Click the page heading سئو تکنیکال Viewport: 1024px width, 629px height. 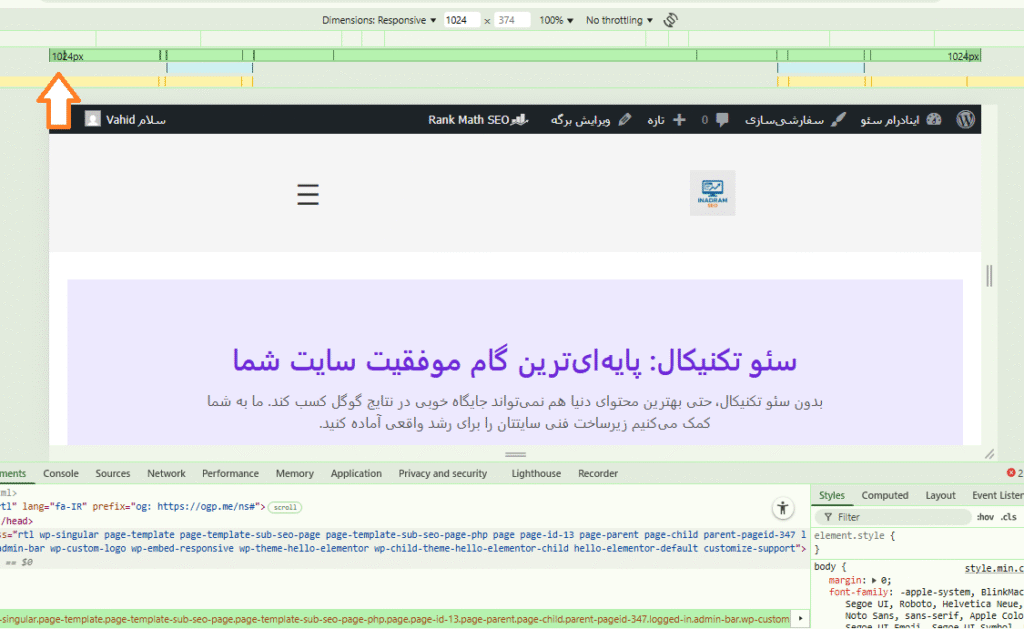(x=515, y=361)
